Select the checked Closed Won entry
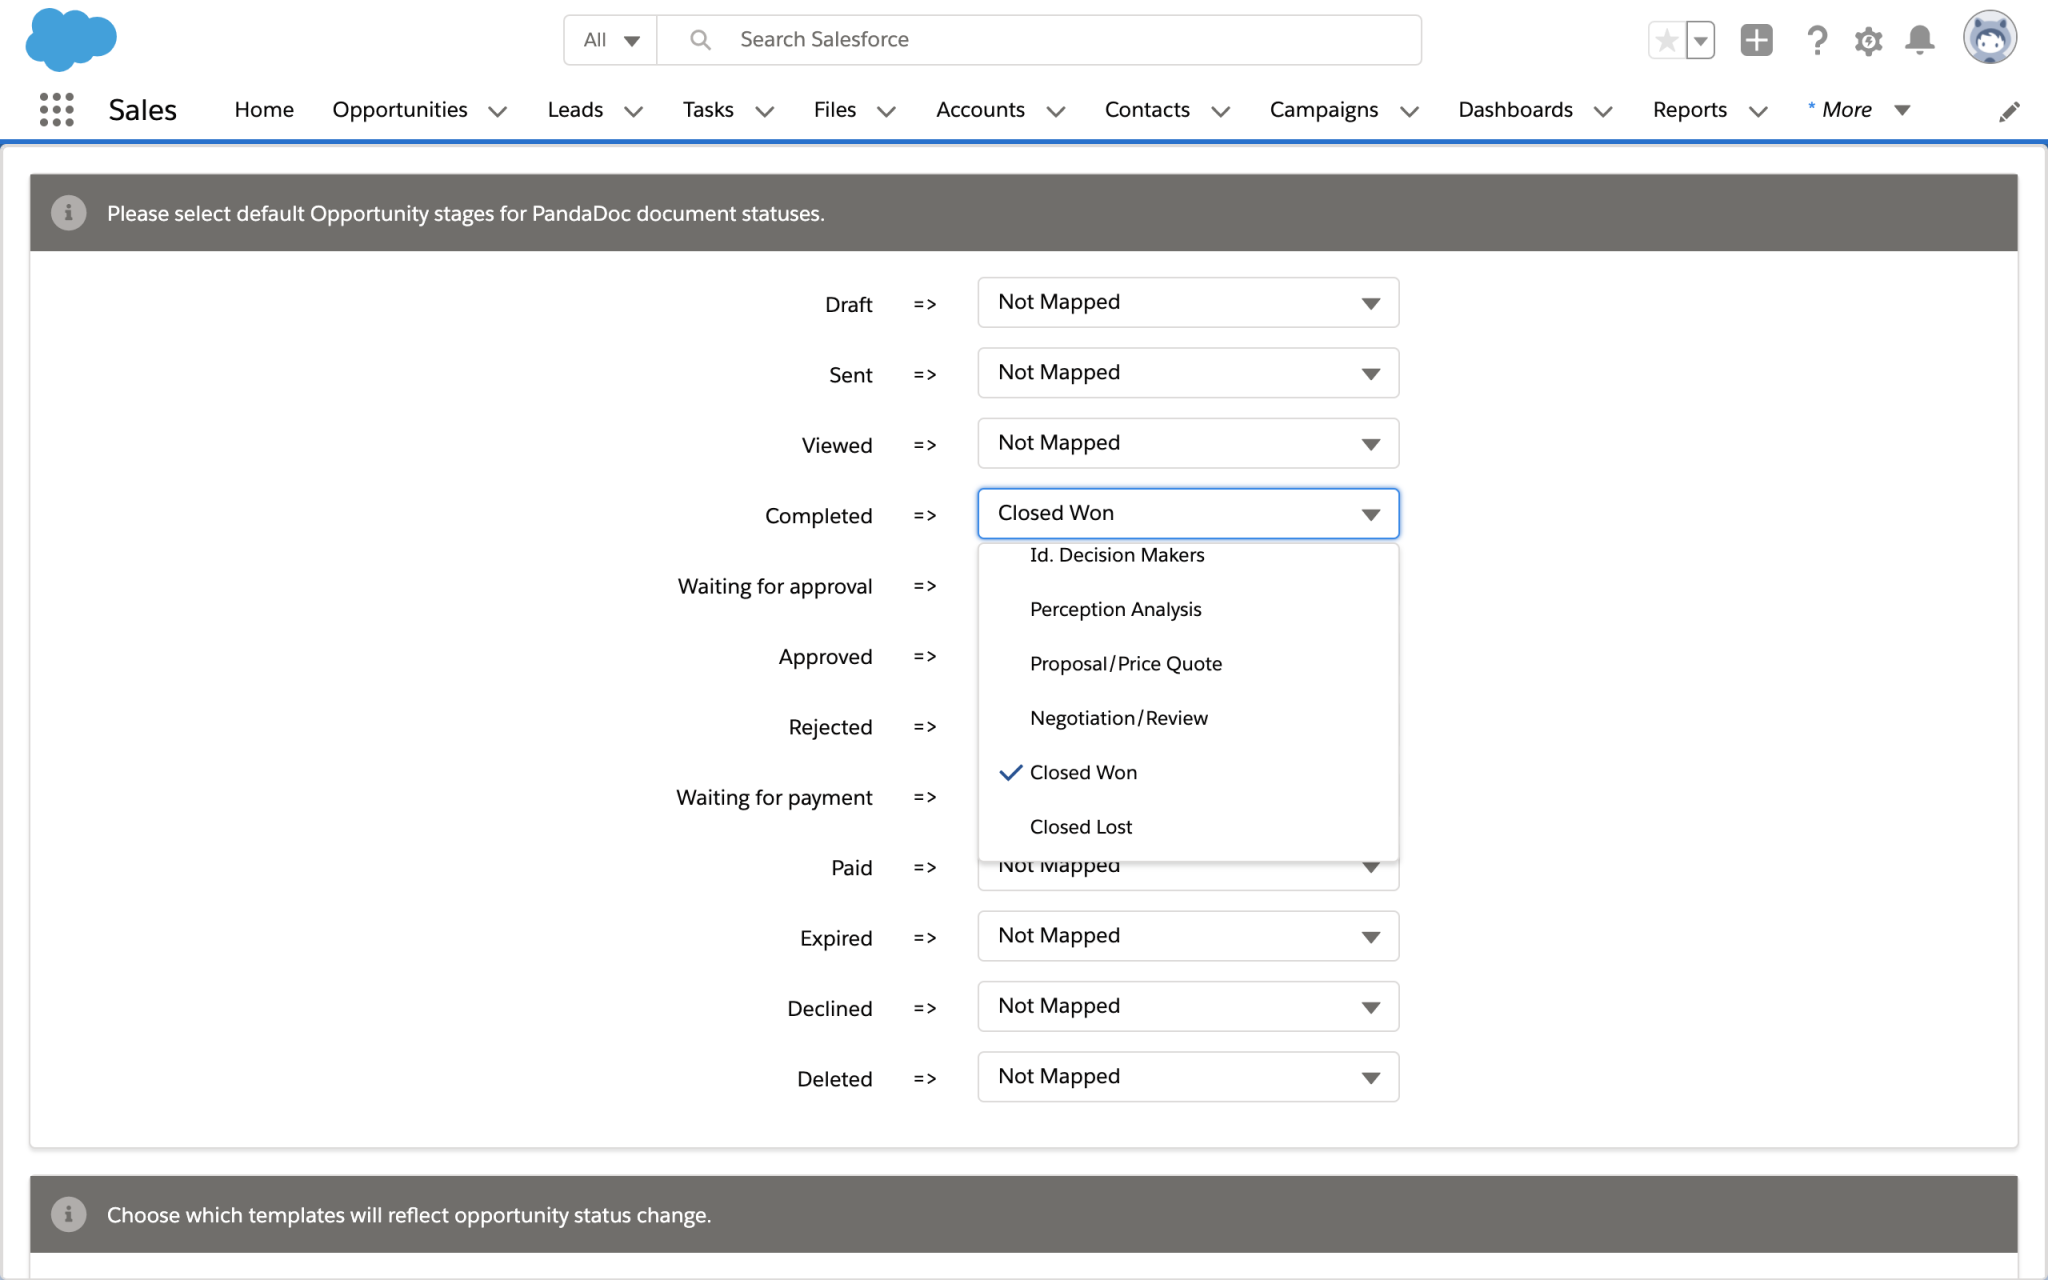The image size is (2048, 1280). [1083, 772]
